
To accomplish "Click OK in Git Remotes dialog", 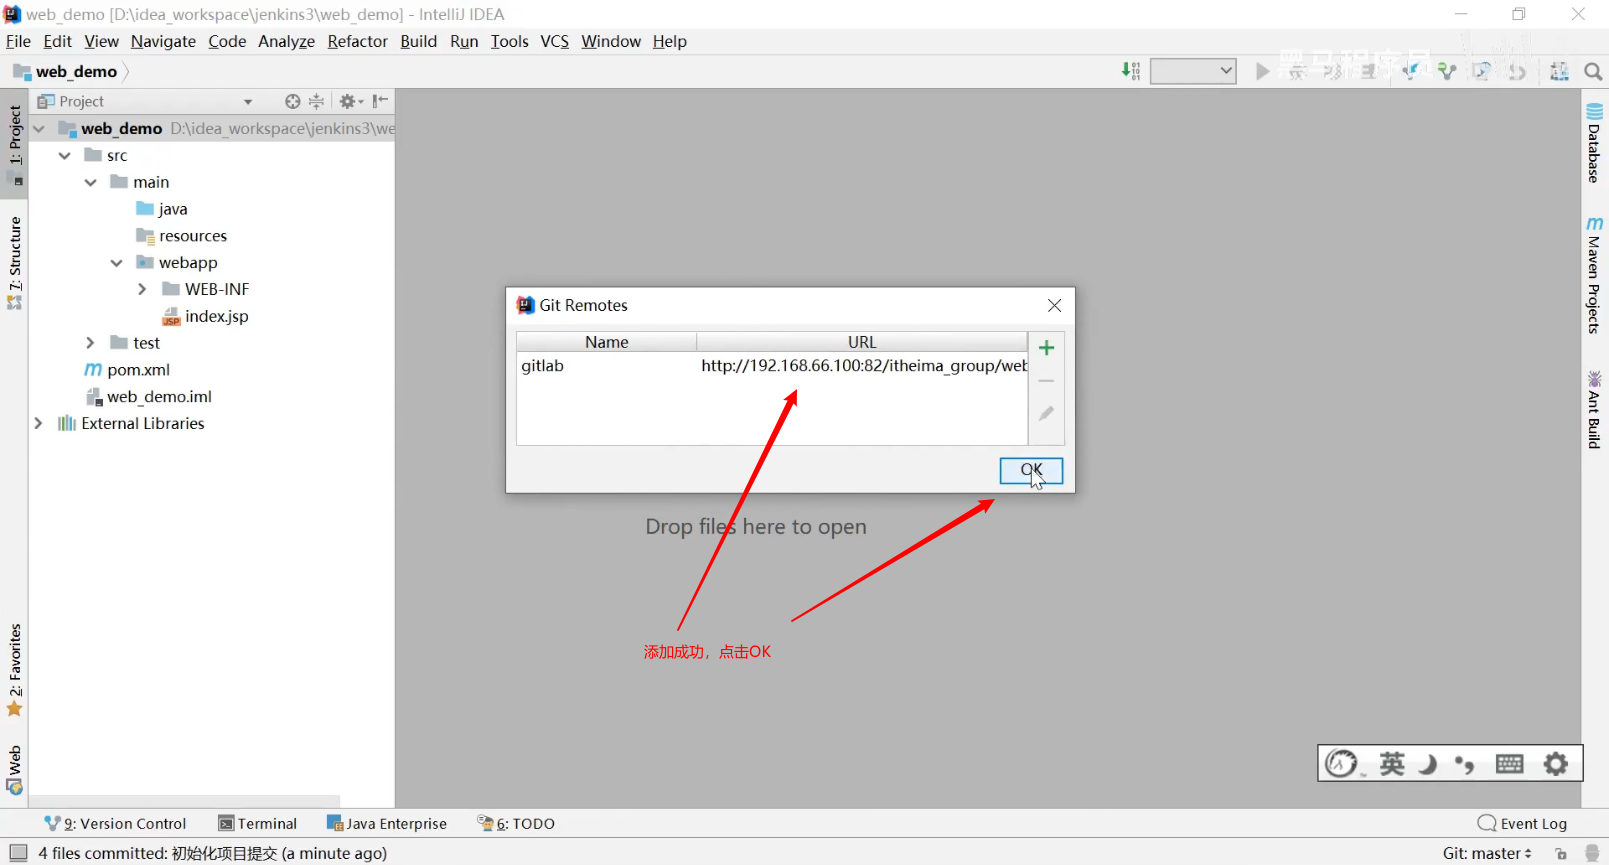I will point(1031,470).
